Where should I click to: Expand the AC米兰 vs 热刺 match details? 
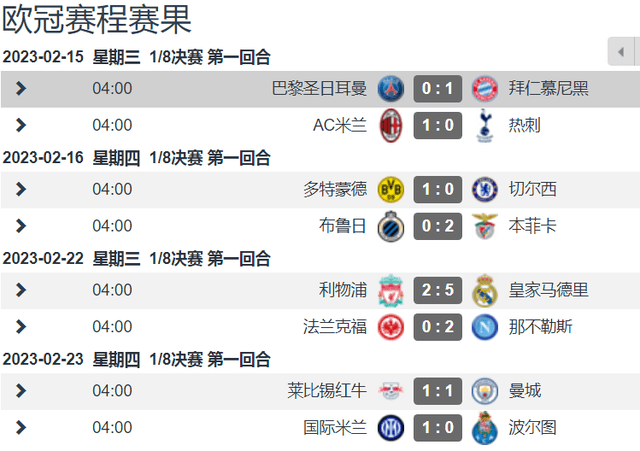(21, 125)
